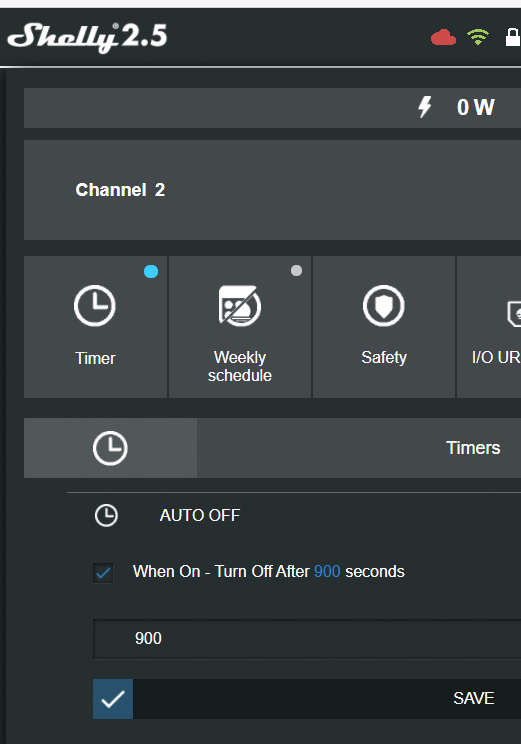Click the red cloud status icon
This screenshot has height=744, width=521.
[443, 37]
